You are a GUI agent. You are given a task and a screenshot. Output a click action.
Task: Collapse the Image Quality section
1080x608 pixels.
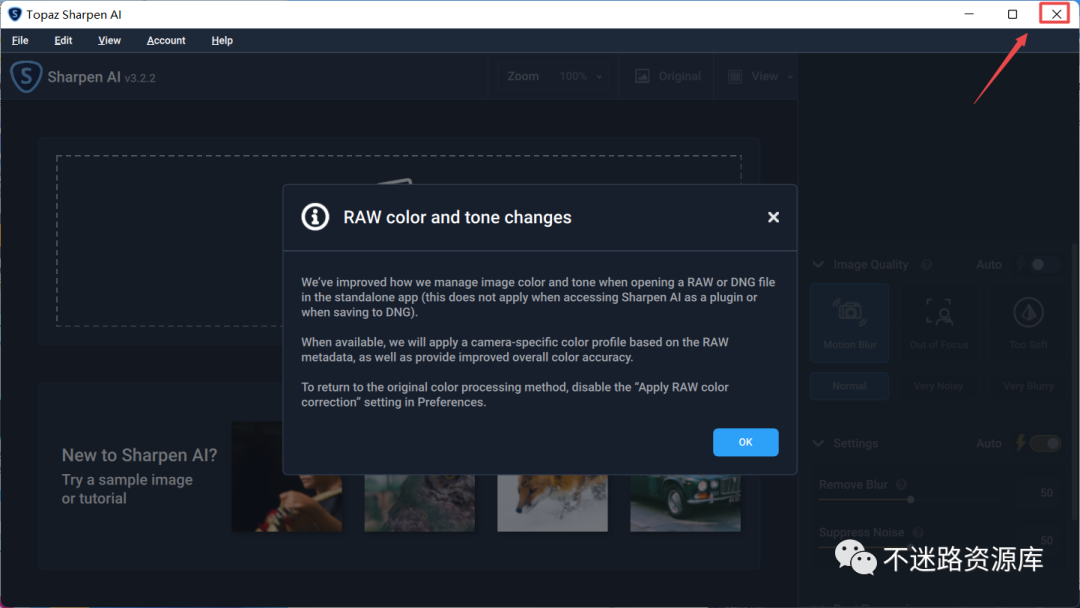pos(818,264)
